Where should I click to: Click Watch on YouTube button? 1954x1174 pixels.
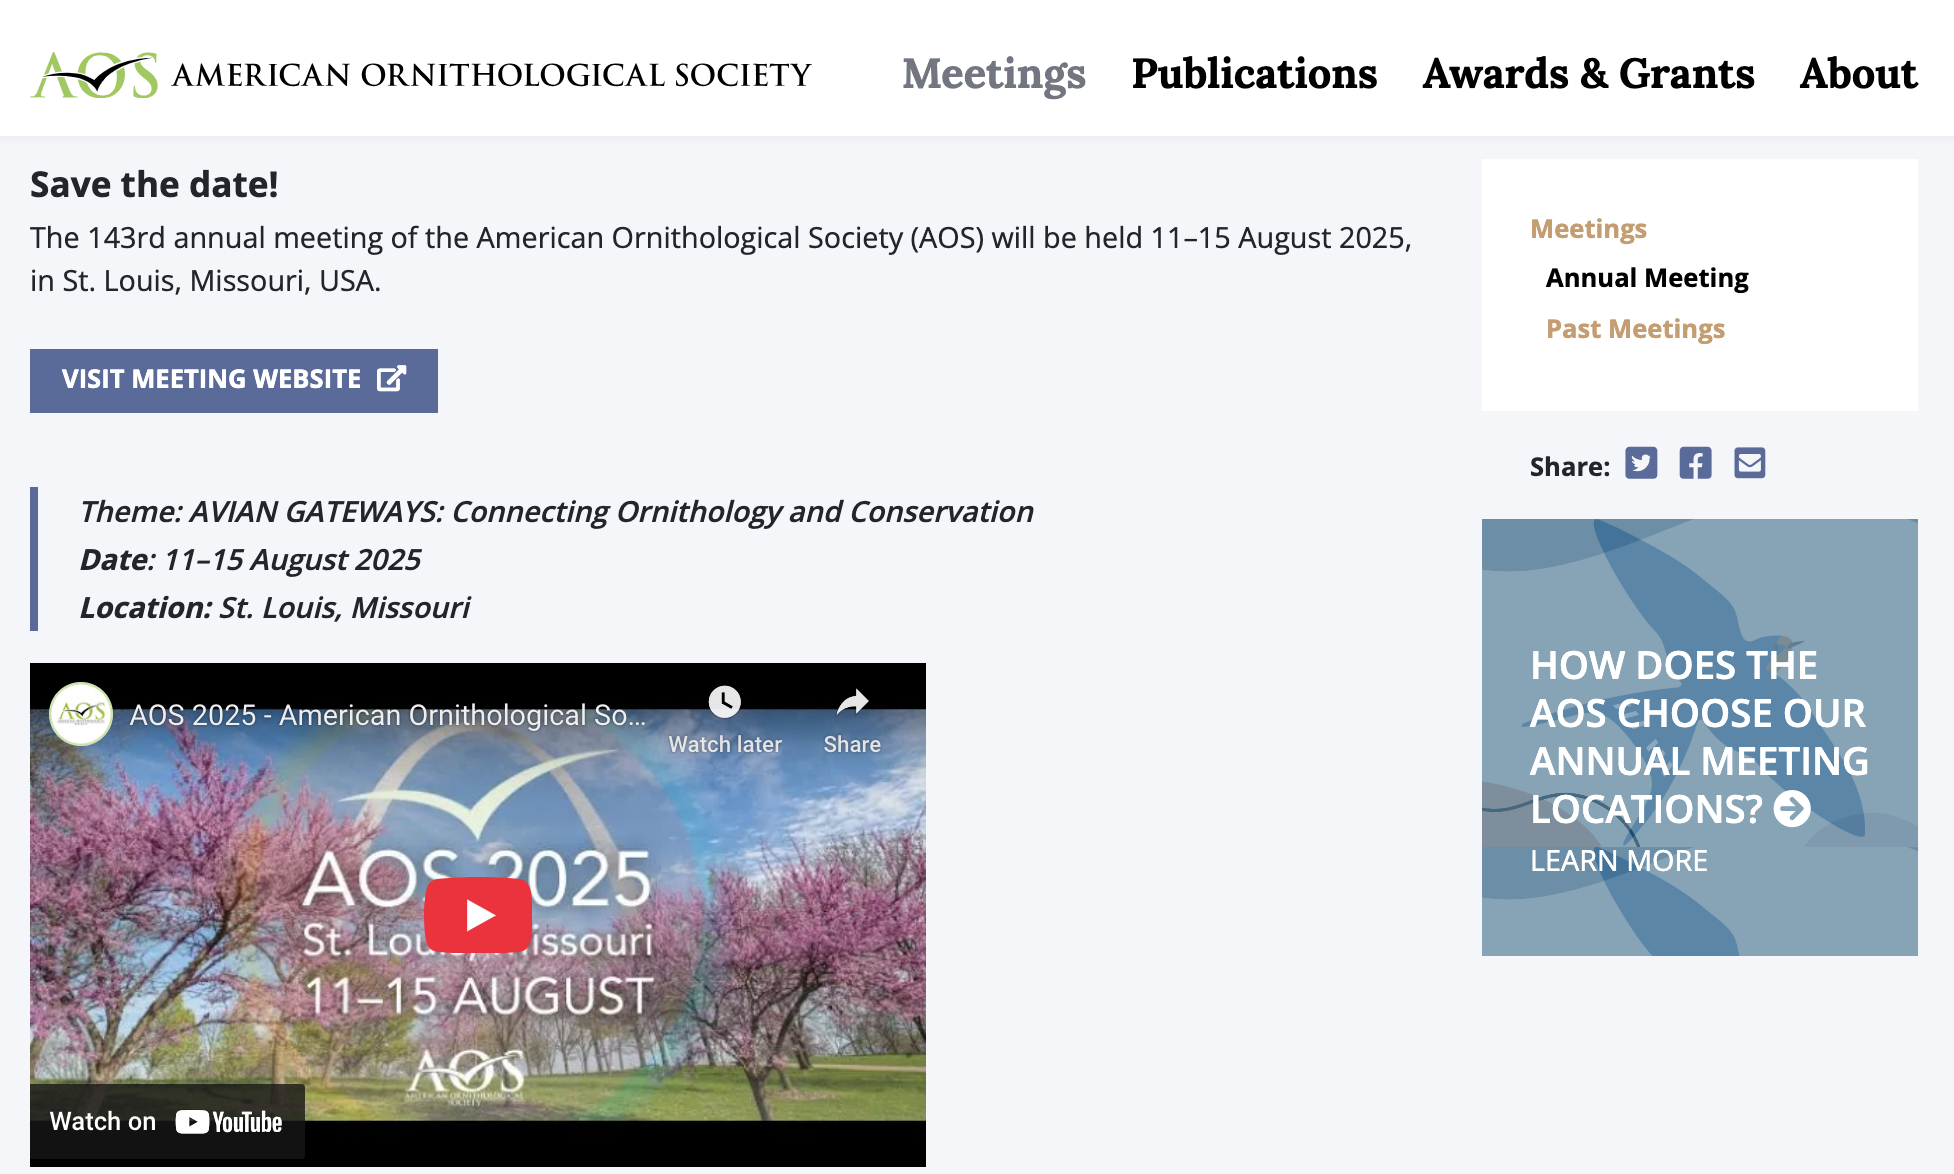(x=167, y=1122)
